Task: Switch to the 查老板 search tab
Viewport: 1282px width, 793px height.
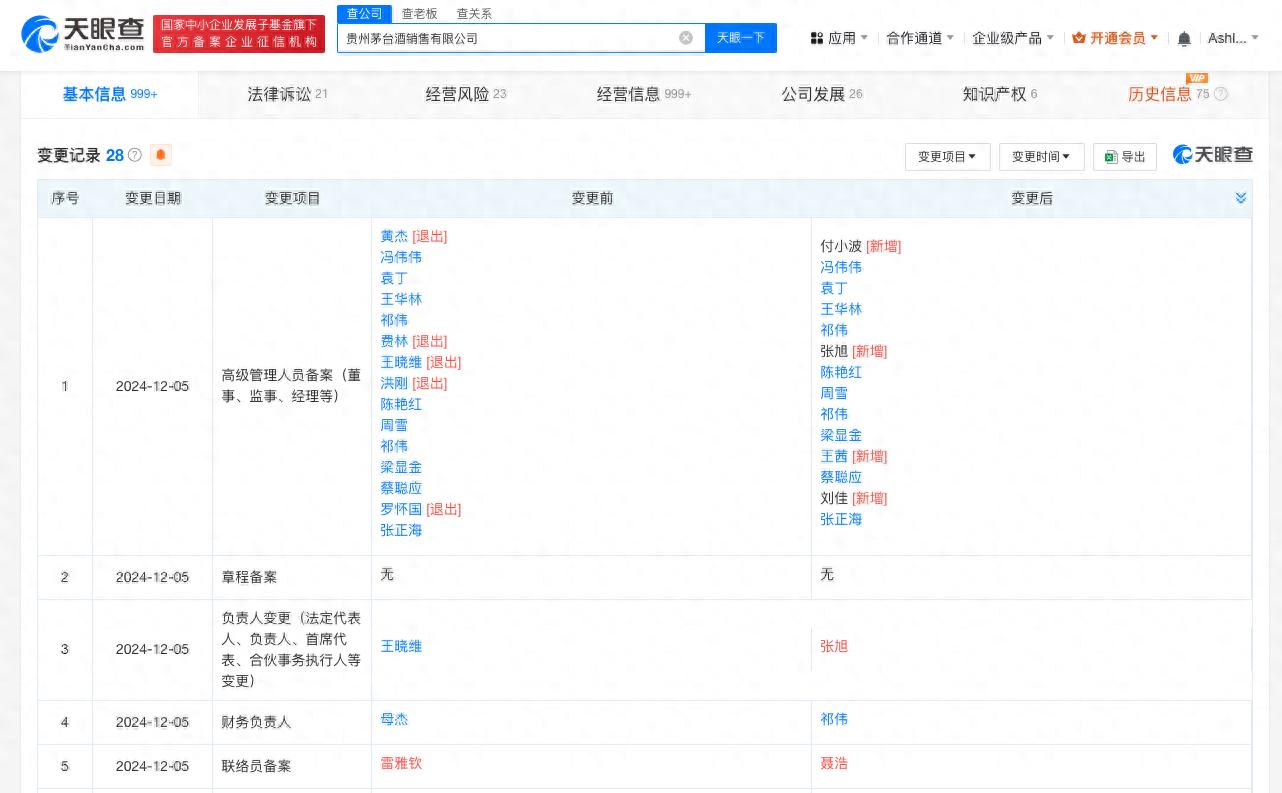Action: (x=419, y=13)
